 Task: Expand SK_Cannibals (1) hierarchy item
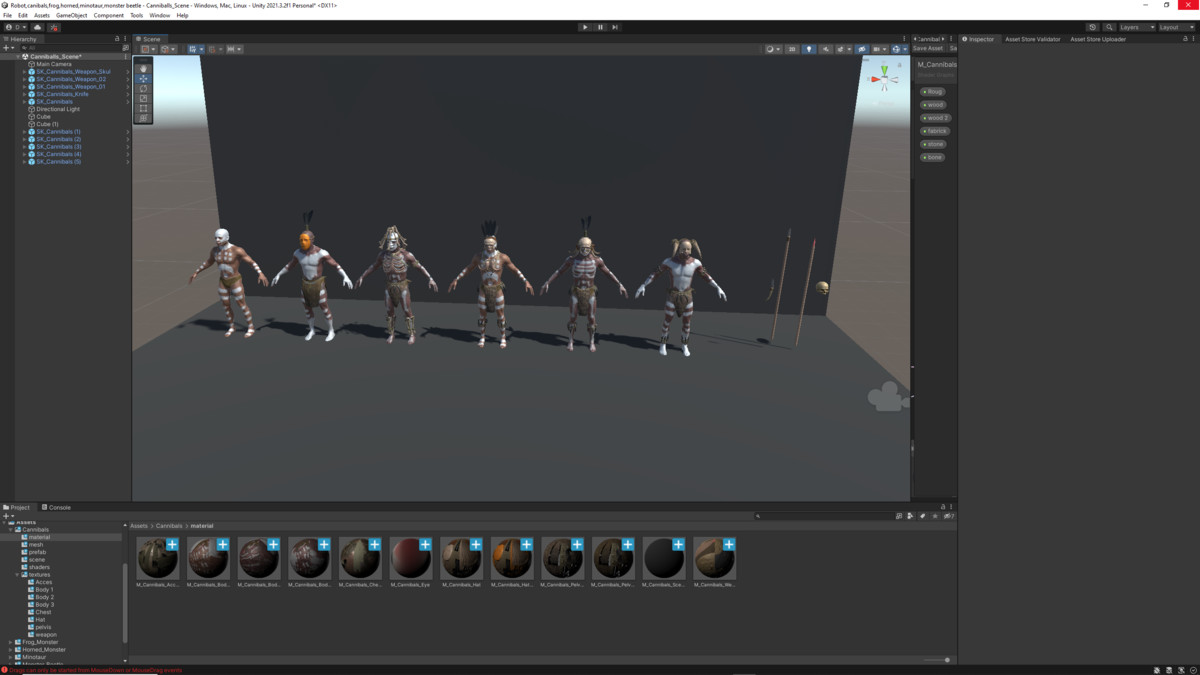pyautogui.click(x=25, y=132)
